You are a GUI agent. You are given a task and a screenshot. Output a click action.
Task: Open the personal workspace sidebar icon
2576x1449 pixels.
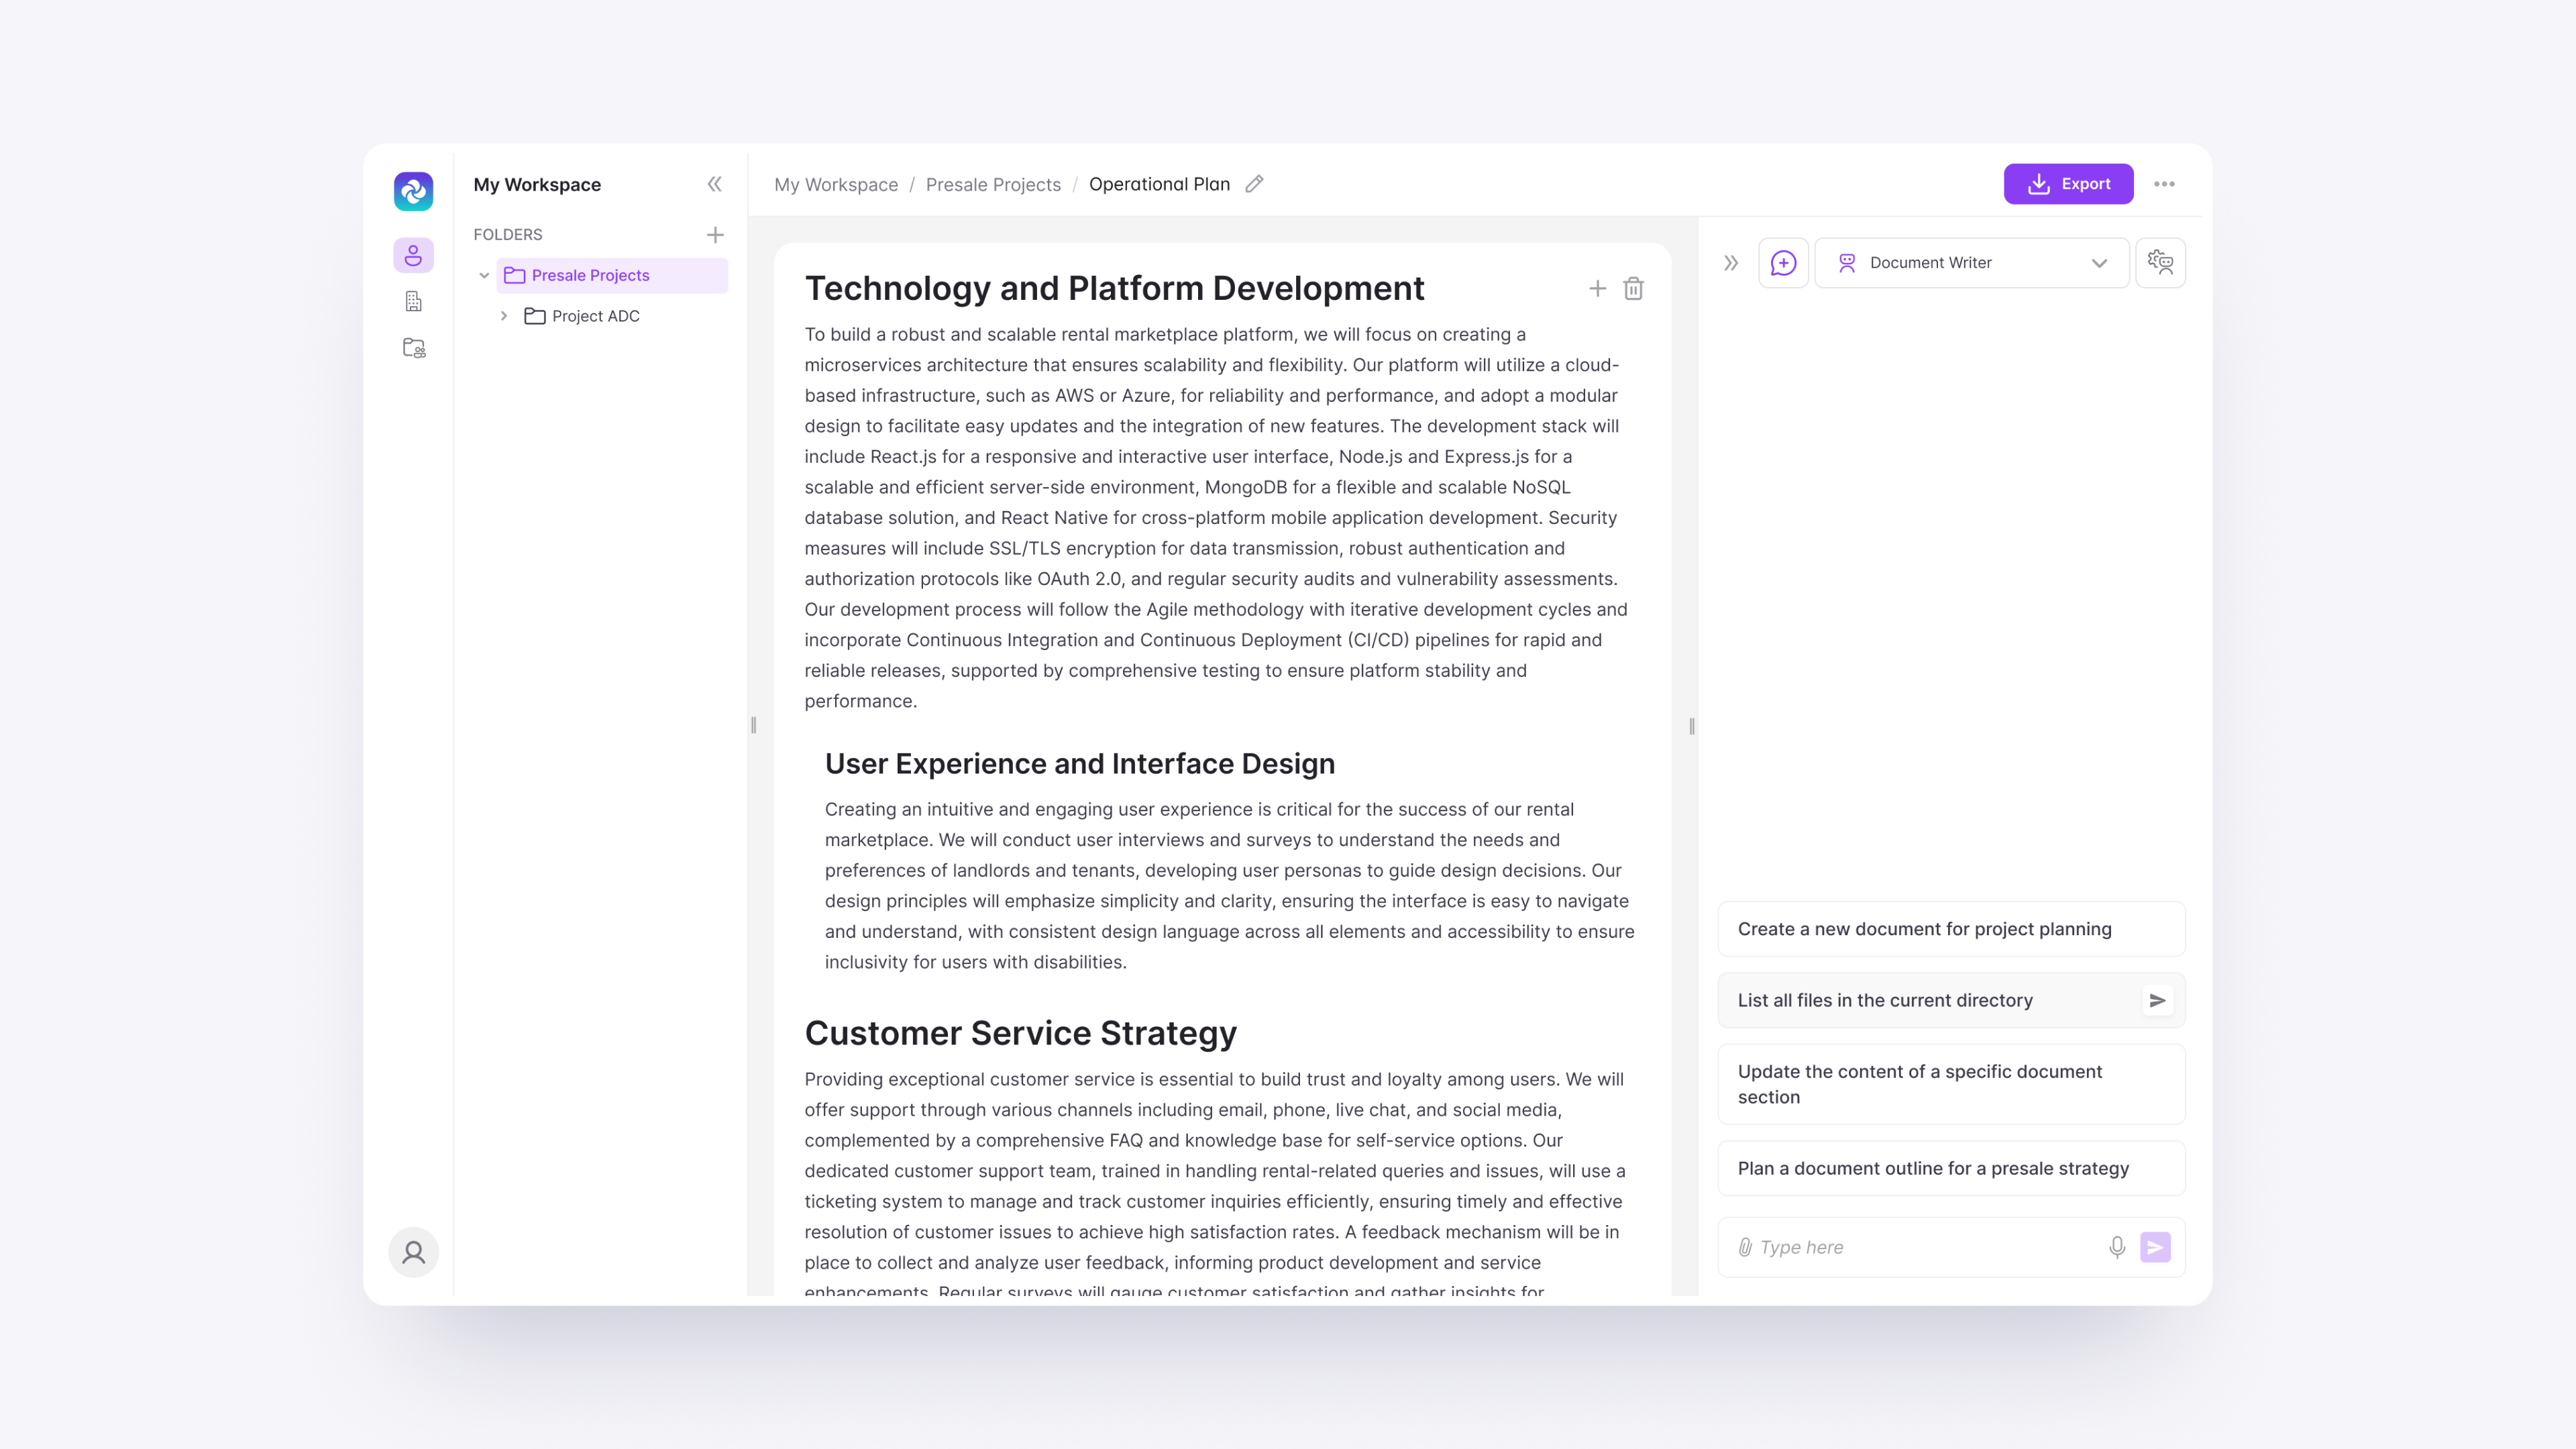(x=413, y=255)
